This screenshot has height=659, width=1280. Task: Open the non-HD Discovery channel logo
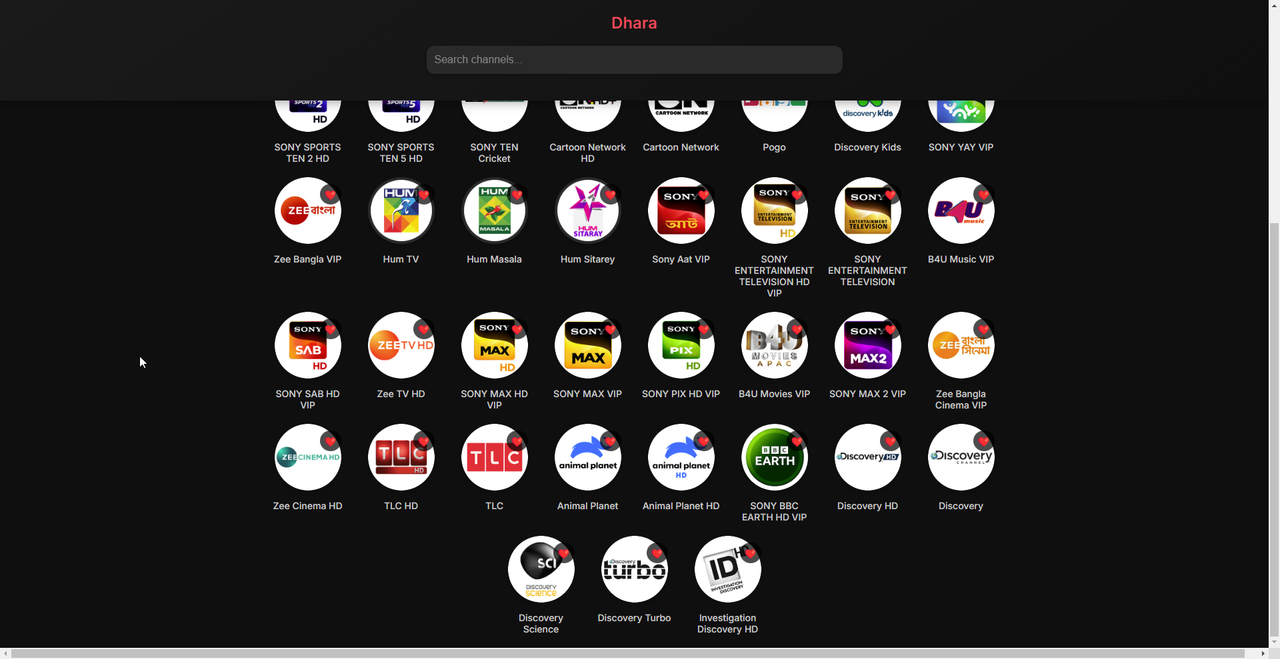pyautogui.click(x=961, y=458)
